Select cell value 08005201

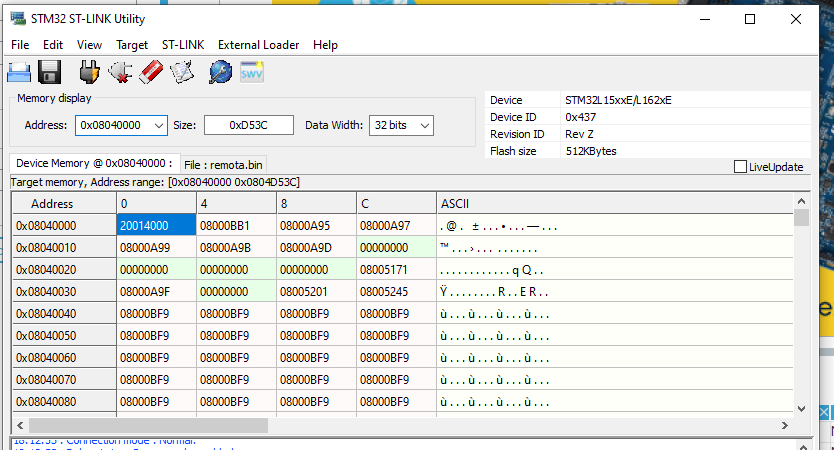click(x=316, y=291)
